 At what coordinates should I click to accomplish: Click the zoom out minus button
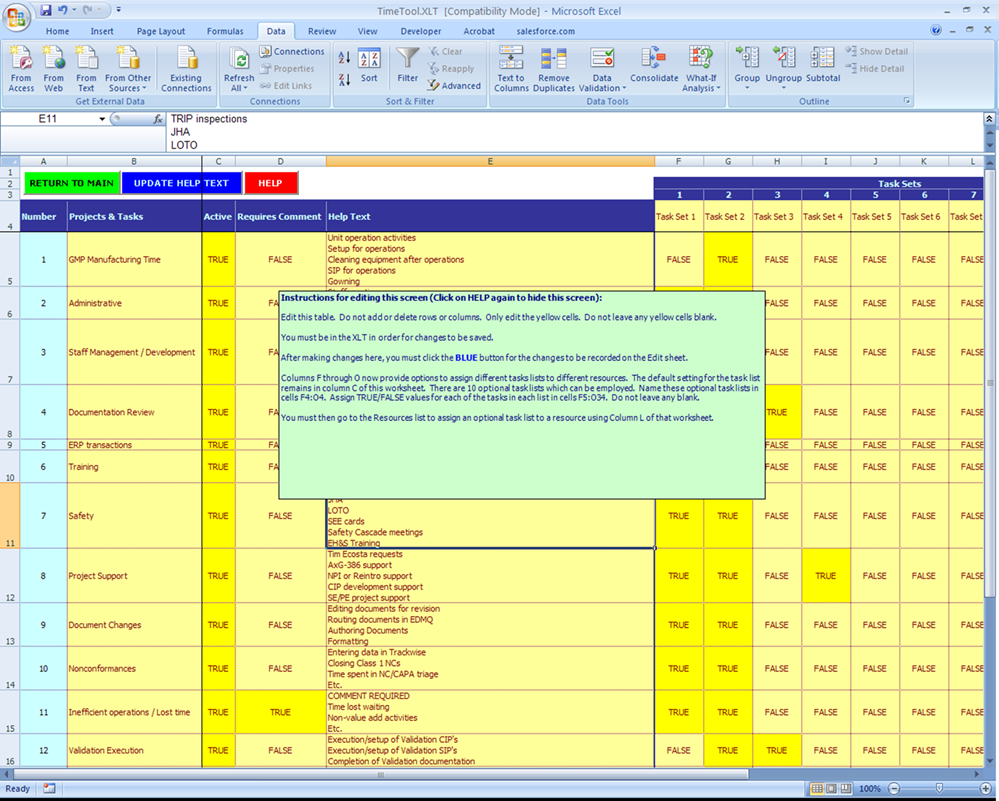894,789
